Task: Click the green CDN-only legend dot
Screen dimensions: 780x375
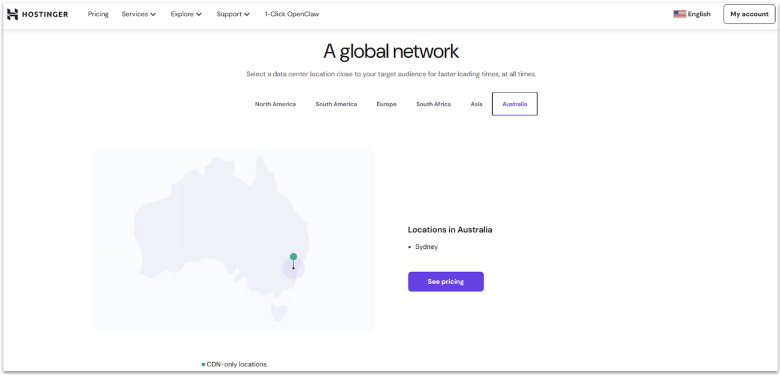Action: (203, 365)
